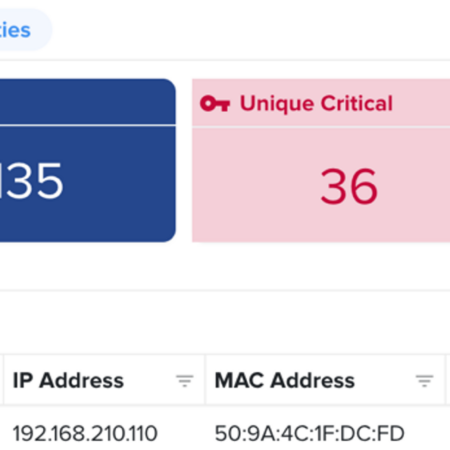450x450 pixels.
Task: Click empty space right of the "ties" pill
Action: 250,30
